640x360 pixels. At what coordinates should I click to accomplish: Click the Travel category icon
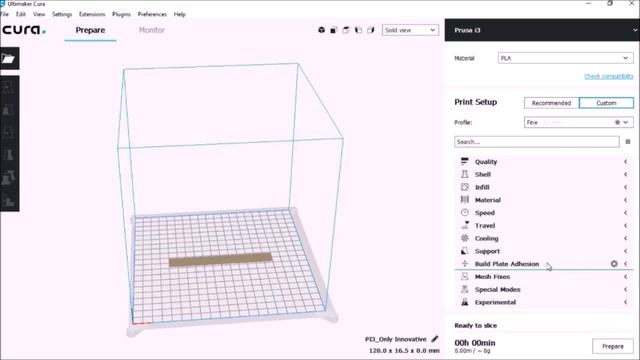[464, 225]
